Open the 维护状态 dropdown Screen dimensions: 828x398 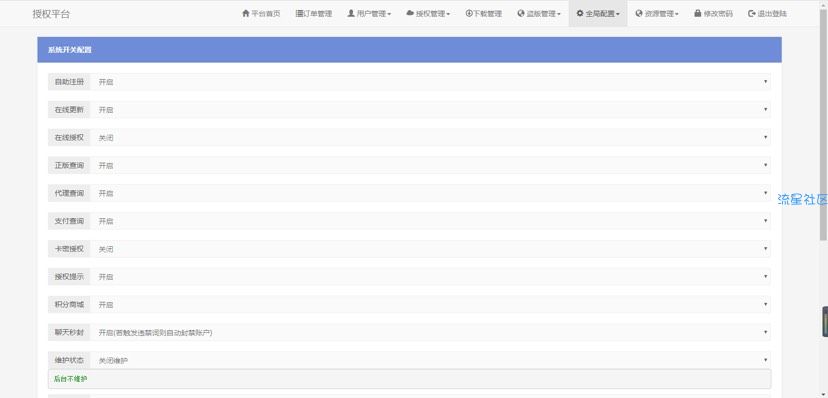(430, 360)
